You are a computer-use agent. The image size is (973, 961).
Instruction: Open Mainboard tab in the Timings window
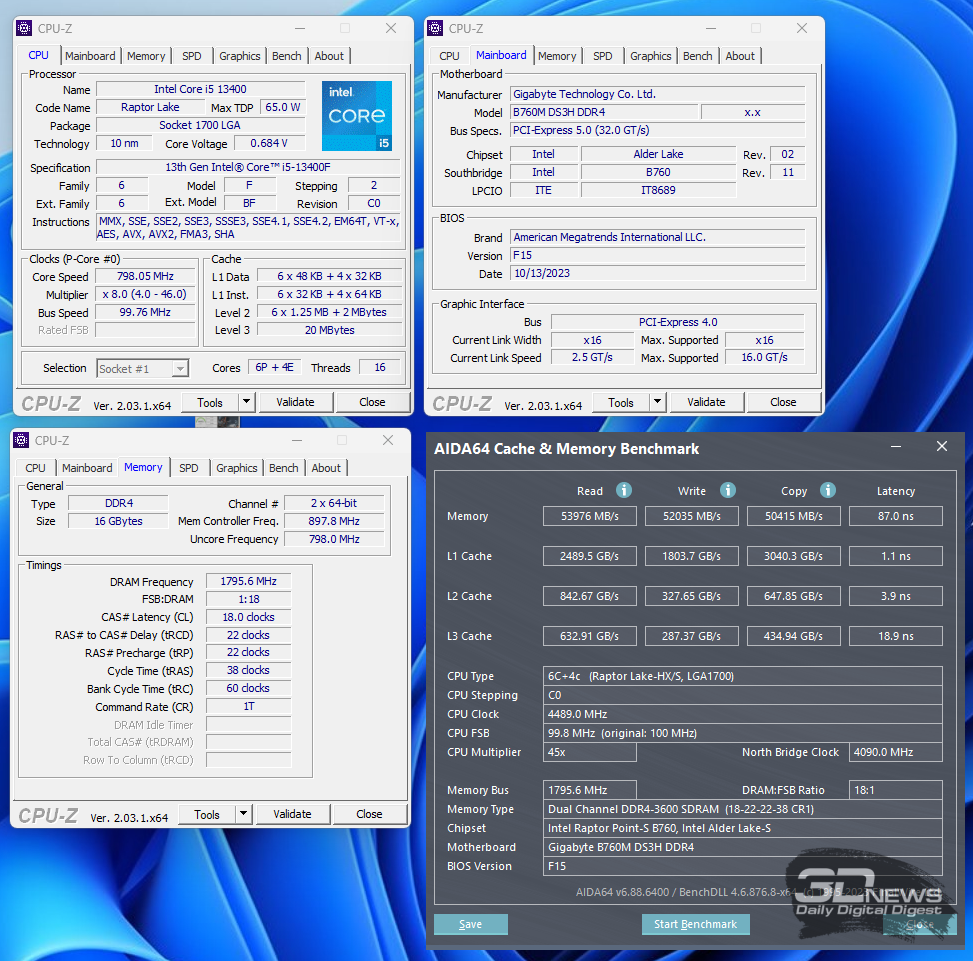(x=87, y=468)
